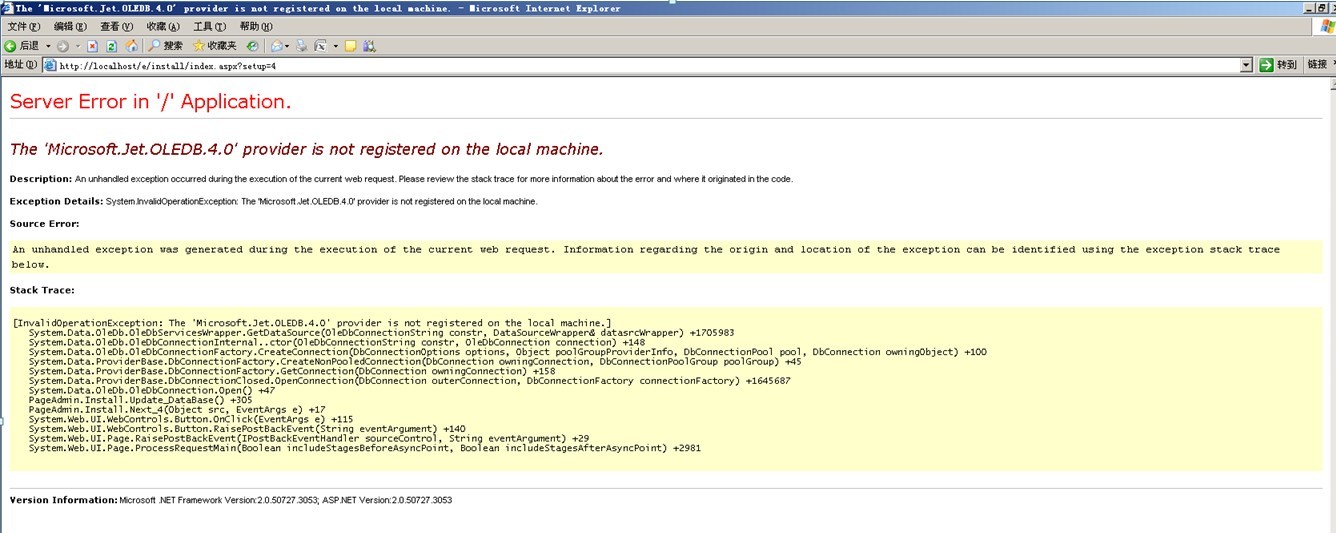Click the Mail envelope icon

(x=275, y=46)
